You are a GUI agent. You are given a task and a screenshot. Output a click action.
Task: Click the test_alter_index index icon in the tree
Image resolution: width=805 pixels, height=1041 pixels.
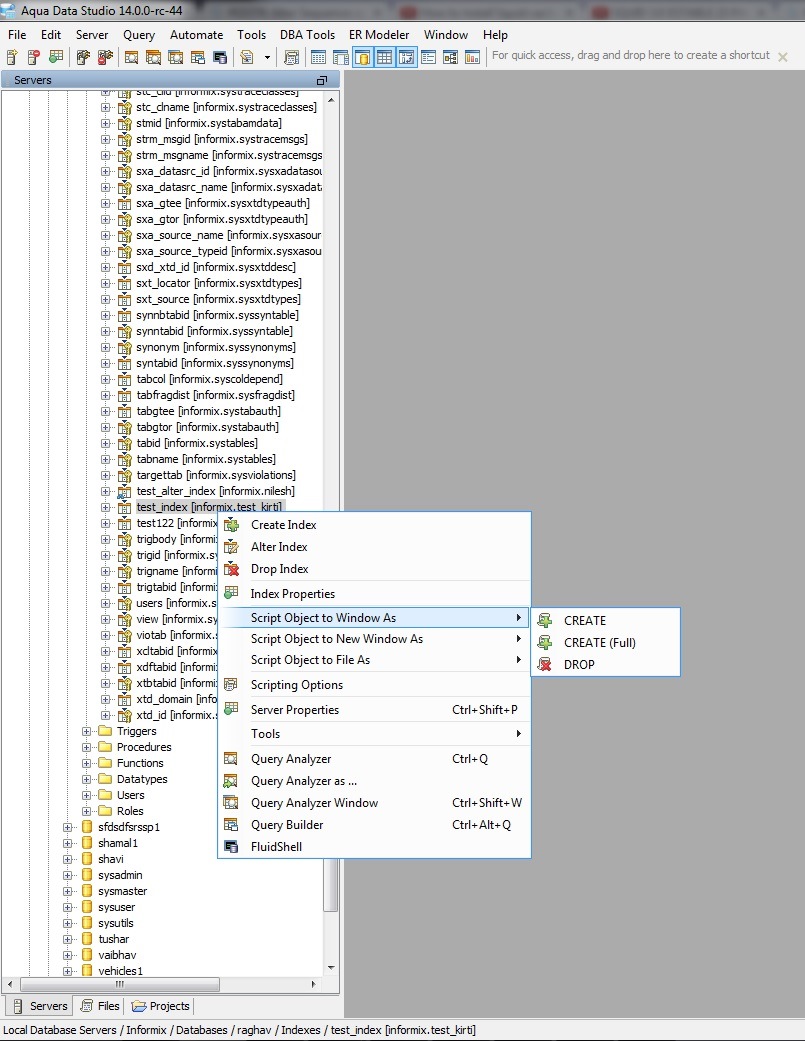tap(123, 491)
